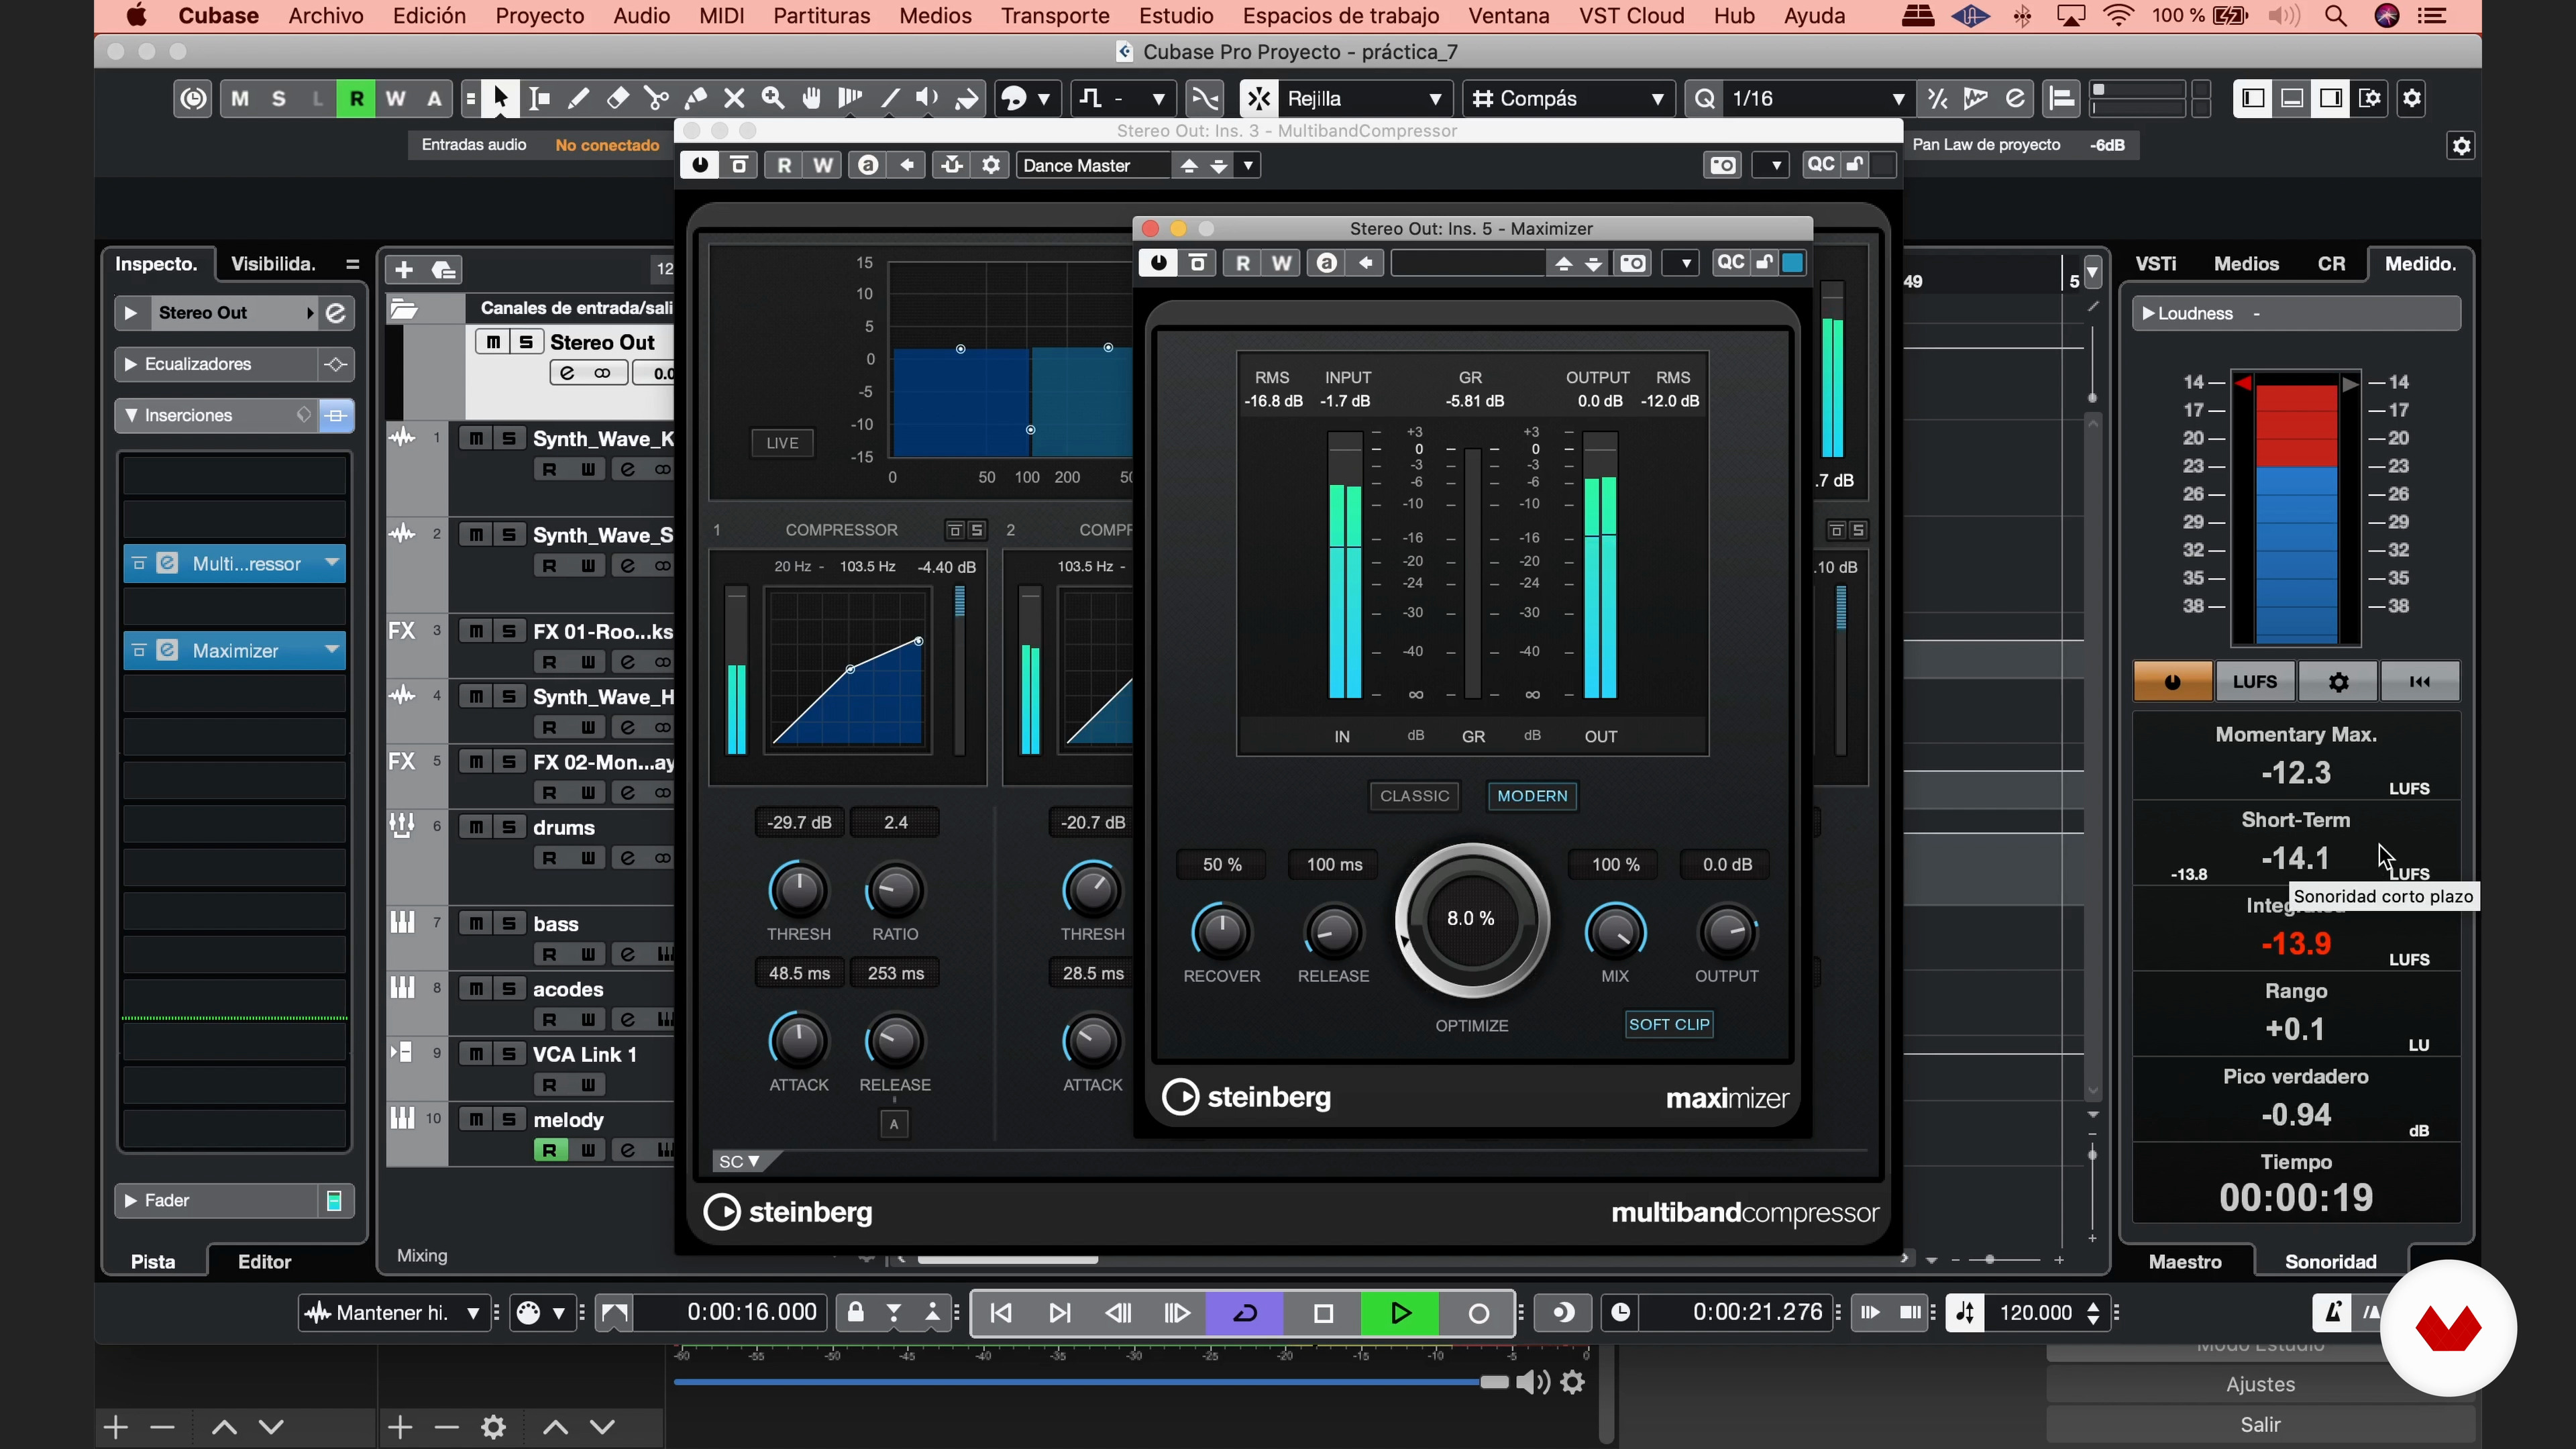Click the Play transport button
2576x1449 pixels.
click(x=1400, y=1313)
